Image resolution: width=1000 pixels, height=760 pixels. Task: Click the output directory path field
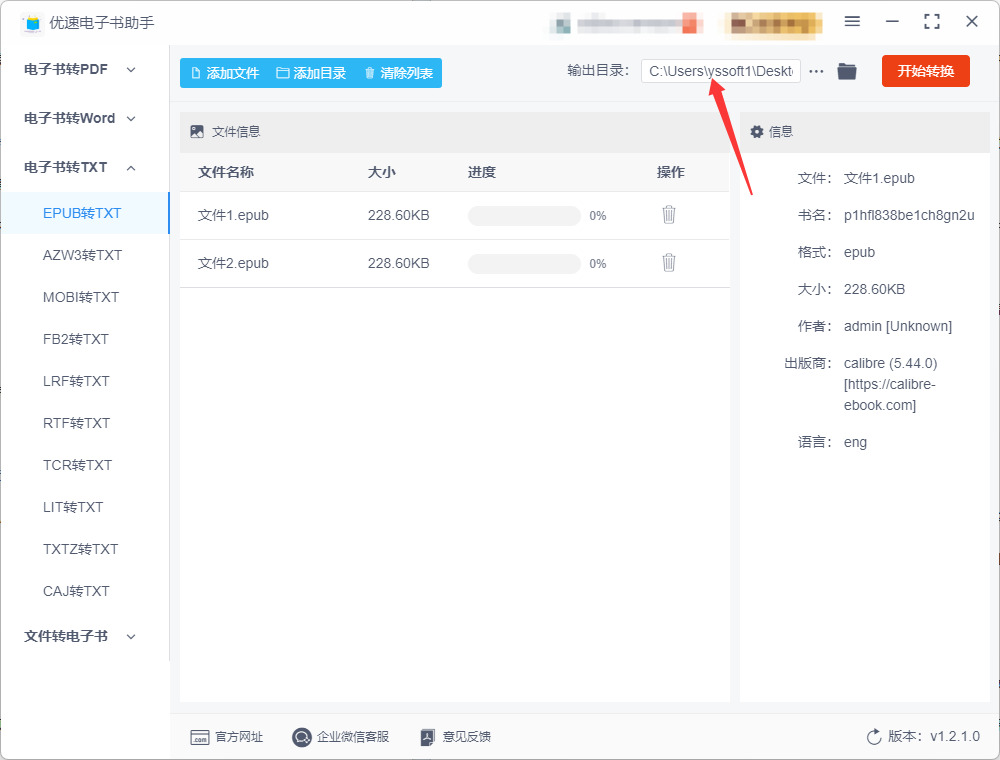(721, 71)
